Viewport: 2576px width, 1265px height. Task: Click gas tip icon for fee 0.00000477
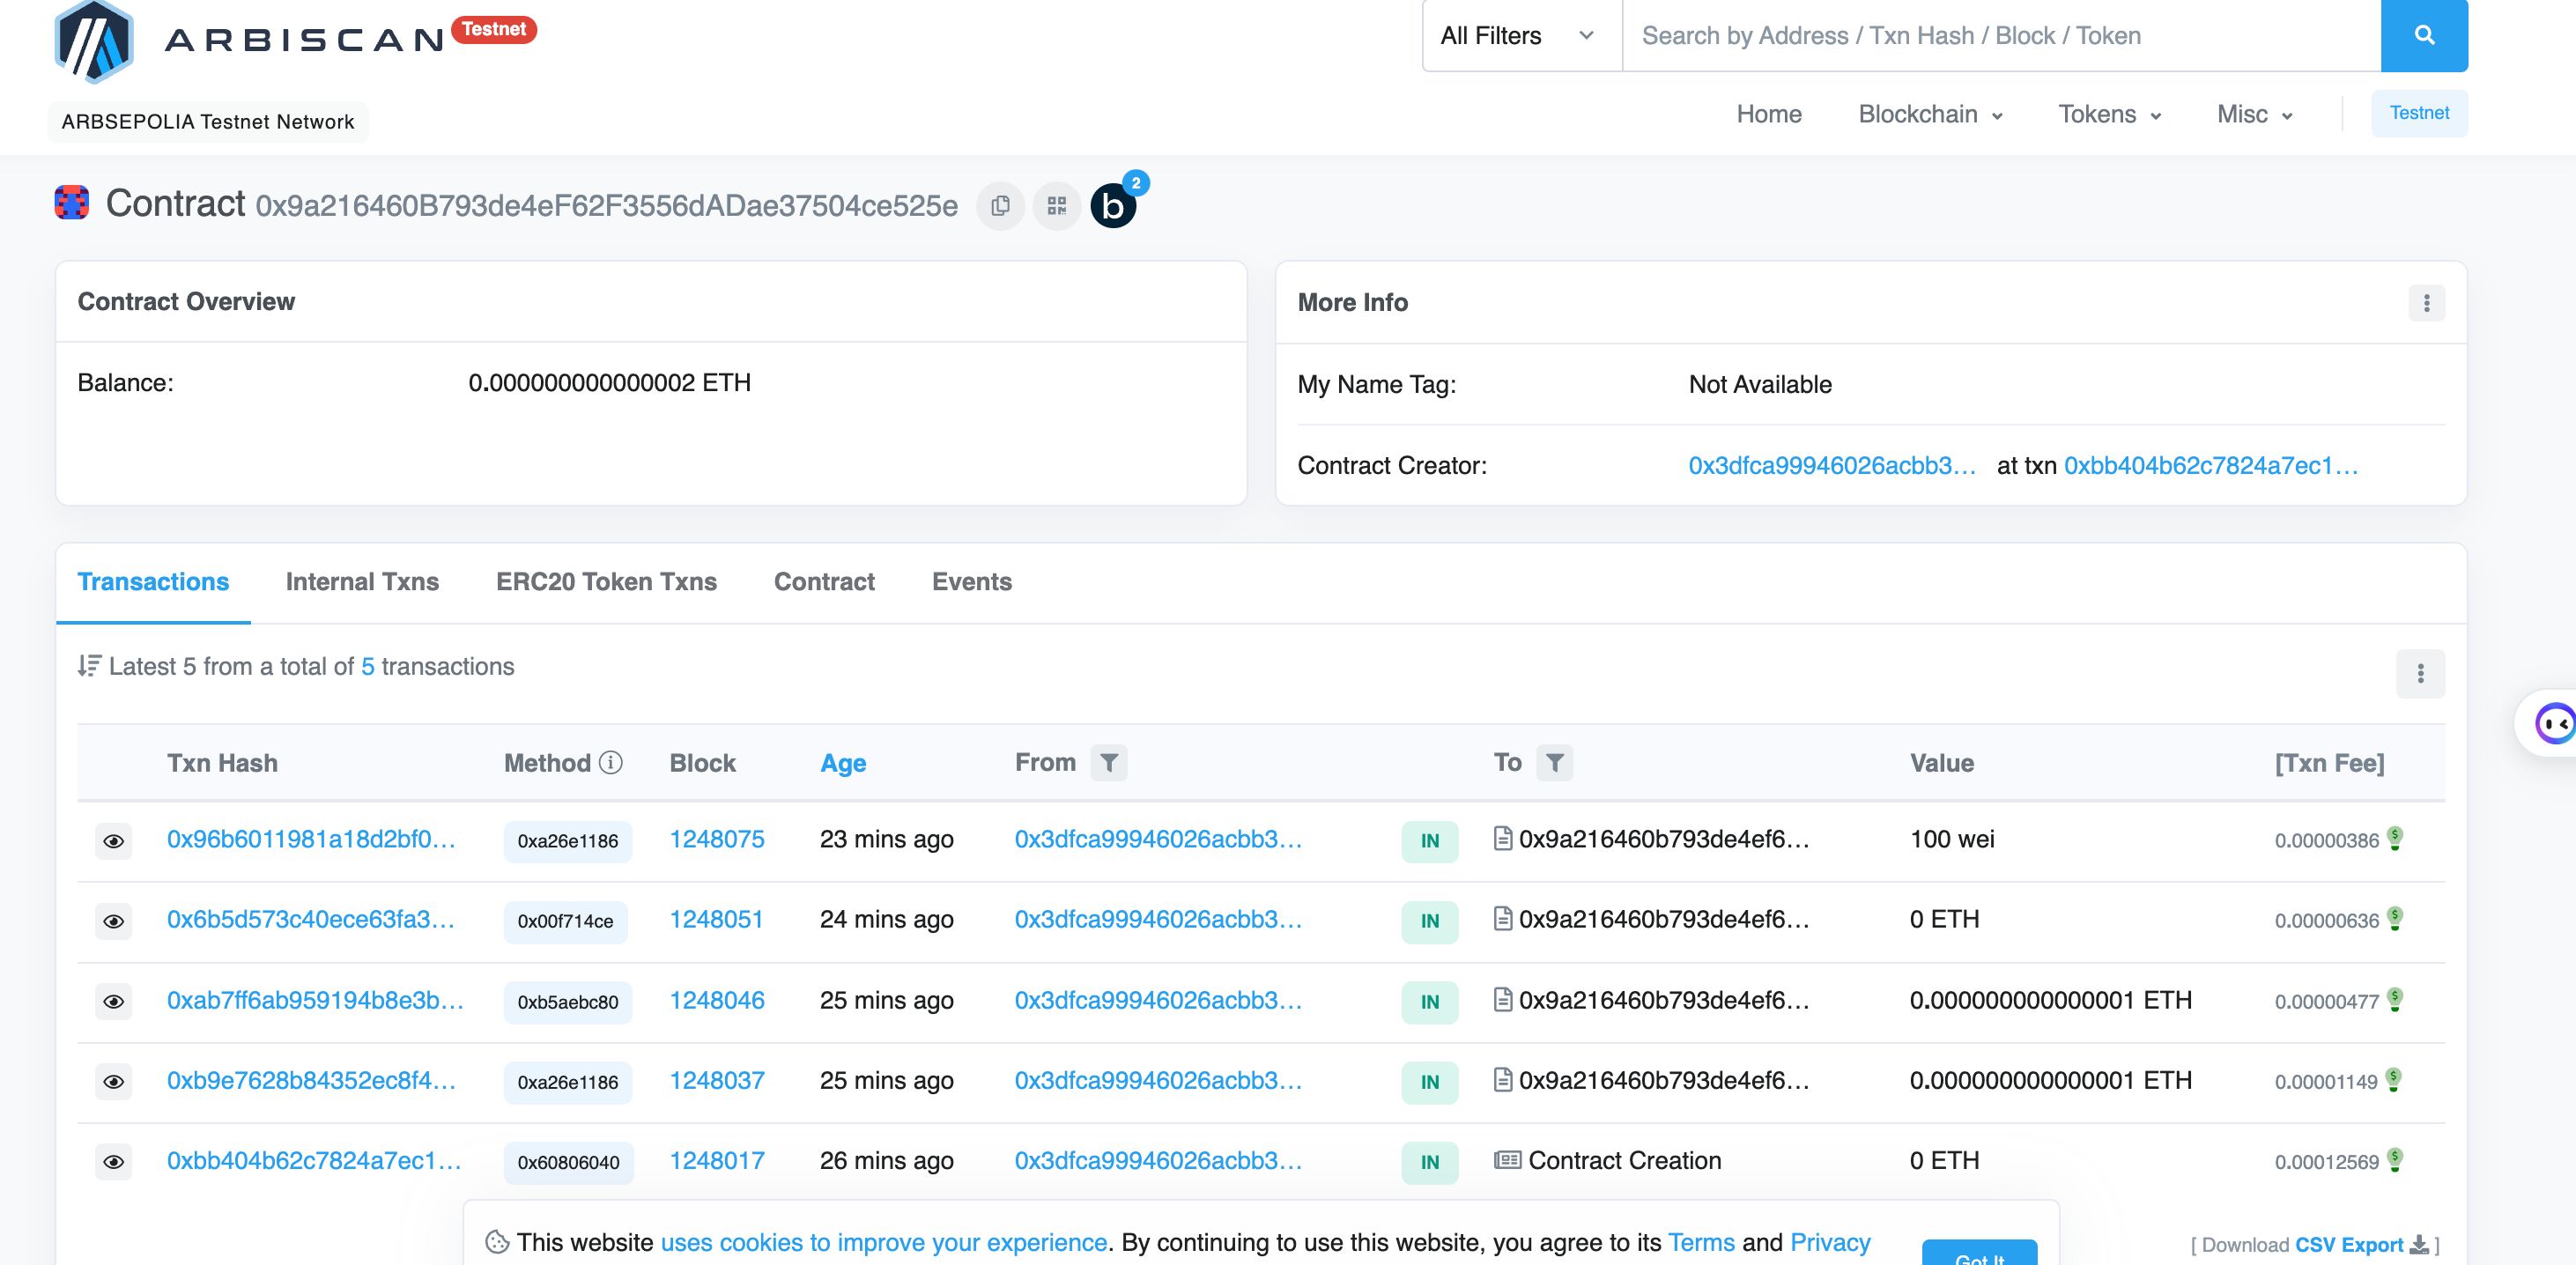point(2395,998)
